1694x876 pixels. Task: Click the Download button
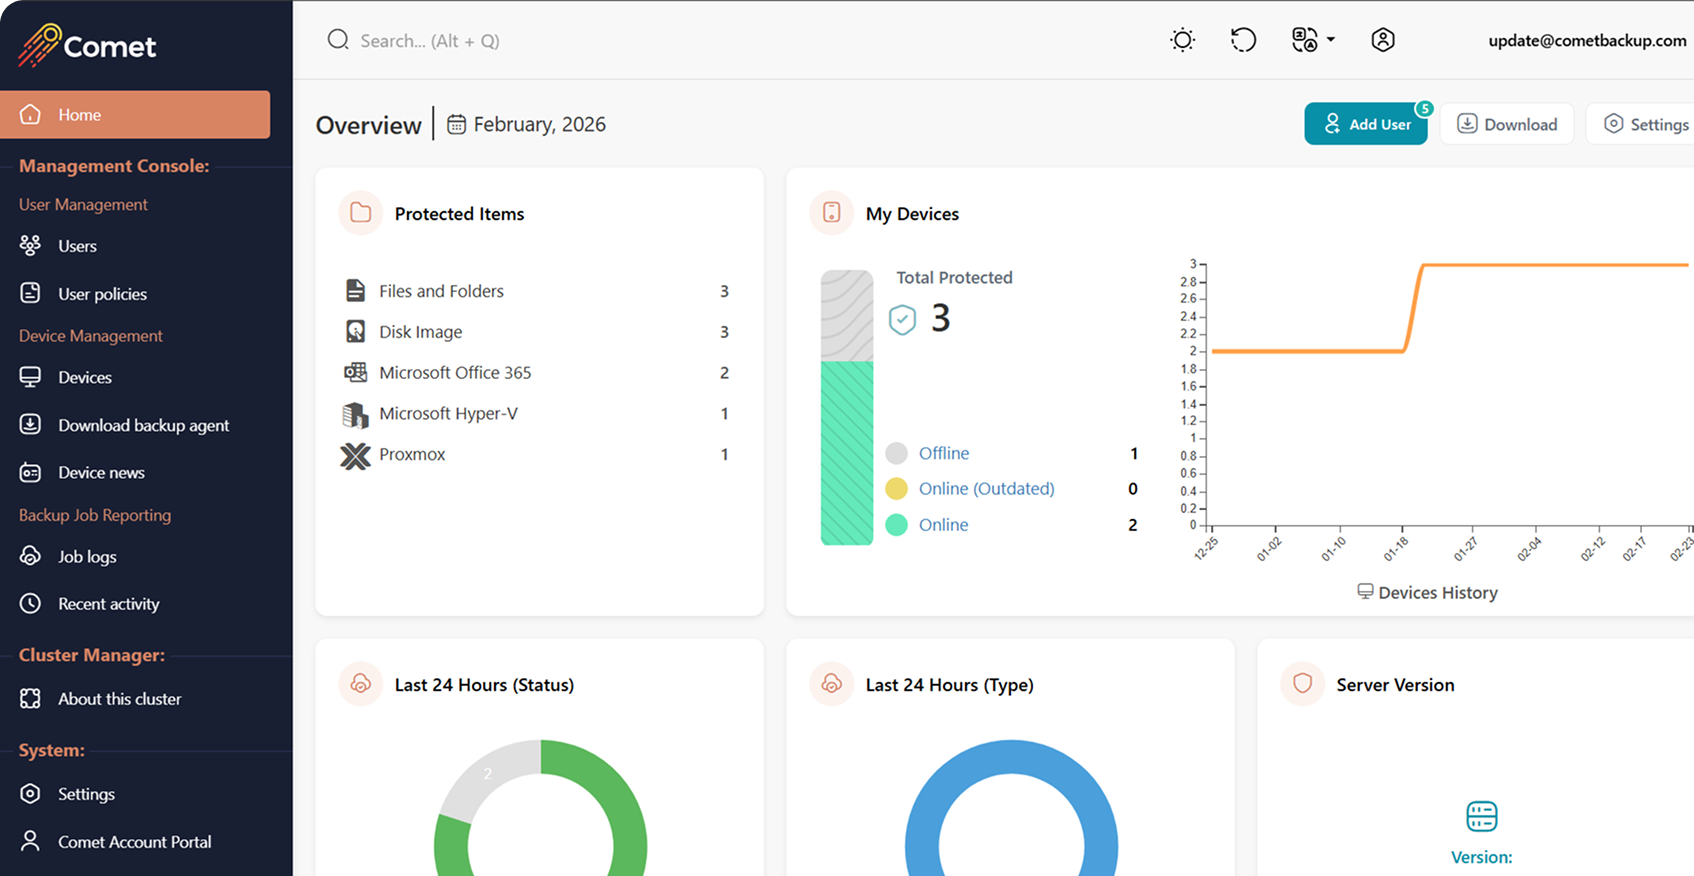click(x=1506, y=124)
